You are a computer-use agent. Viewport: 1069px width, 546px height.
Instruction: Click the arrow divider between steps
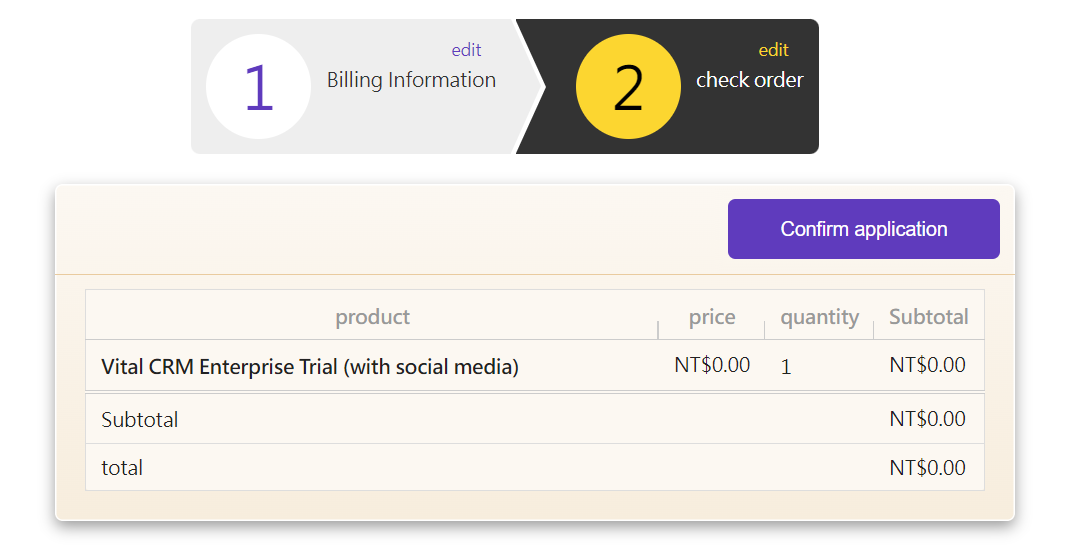coord(531,87)
